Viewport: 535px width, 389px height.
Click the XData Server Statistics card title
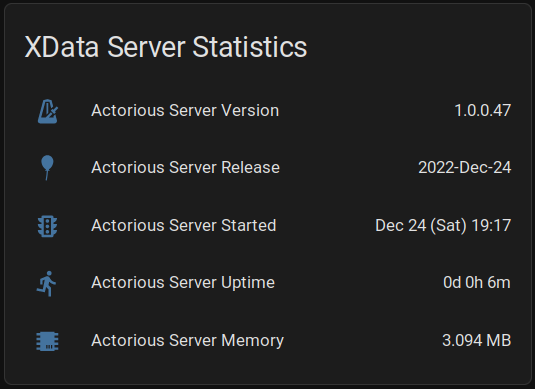pyautogui.click(x=166, y=47)
